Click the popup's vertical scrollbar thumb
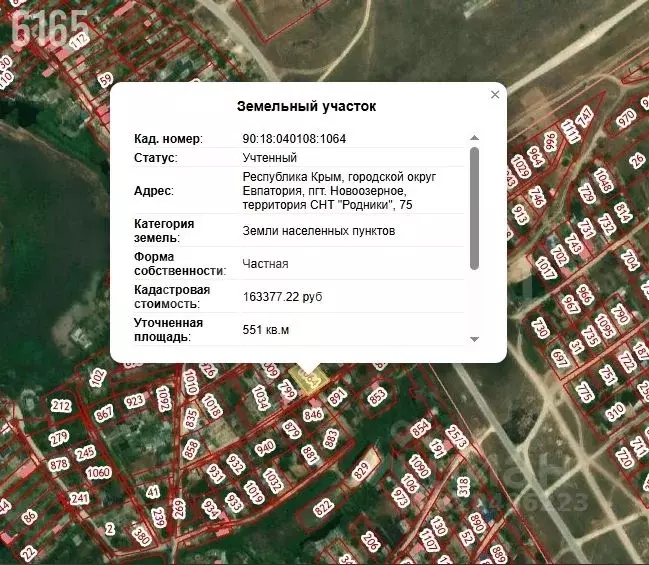 475,208
